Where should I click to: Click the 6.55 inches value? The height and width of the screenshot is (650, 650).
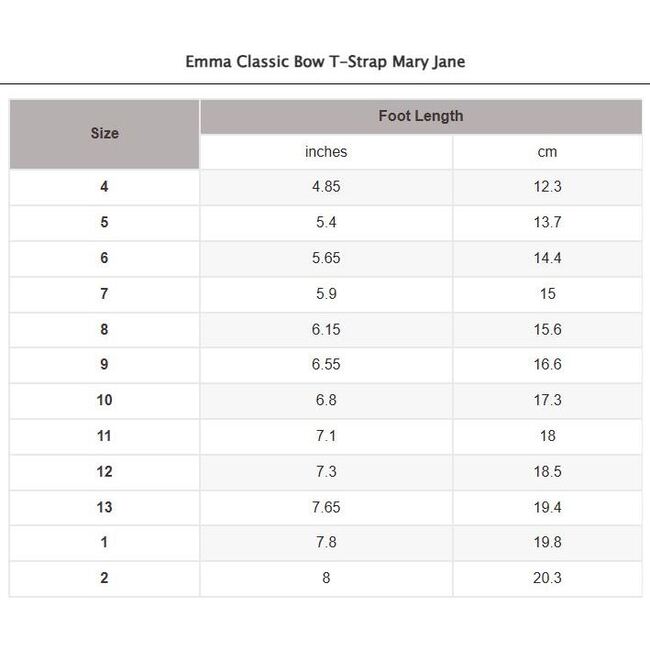pos(326,365)
